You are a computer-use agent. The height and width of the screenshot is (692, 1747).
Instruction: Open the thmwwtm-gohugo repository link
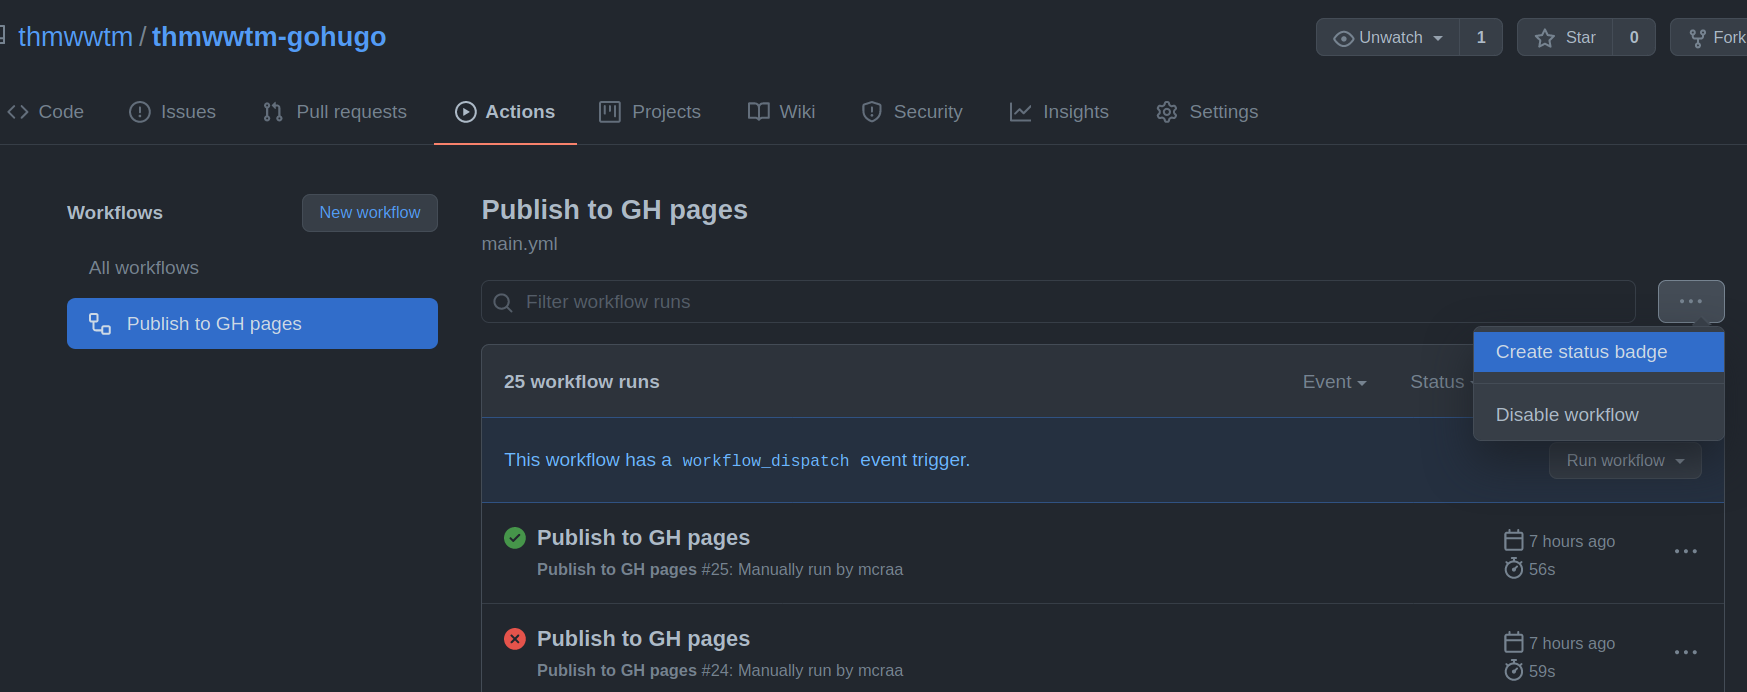point(269,37)
